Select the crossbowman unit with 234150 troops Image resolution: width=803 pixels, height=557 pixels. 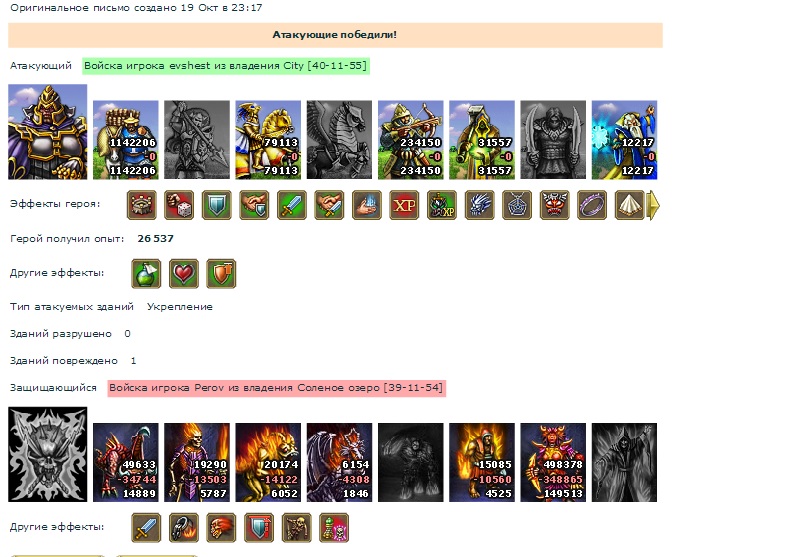pos(411,140)
